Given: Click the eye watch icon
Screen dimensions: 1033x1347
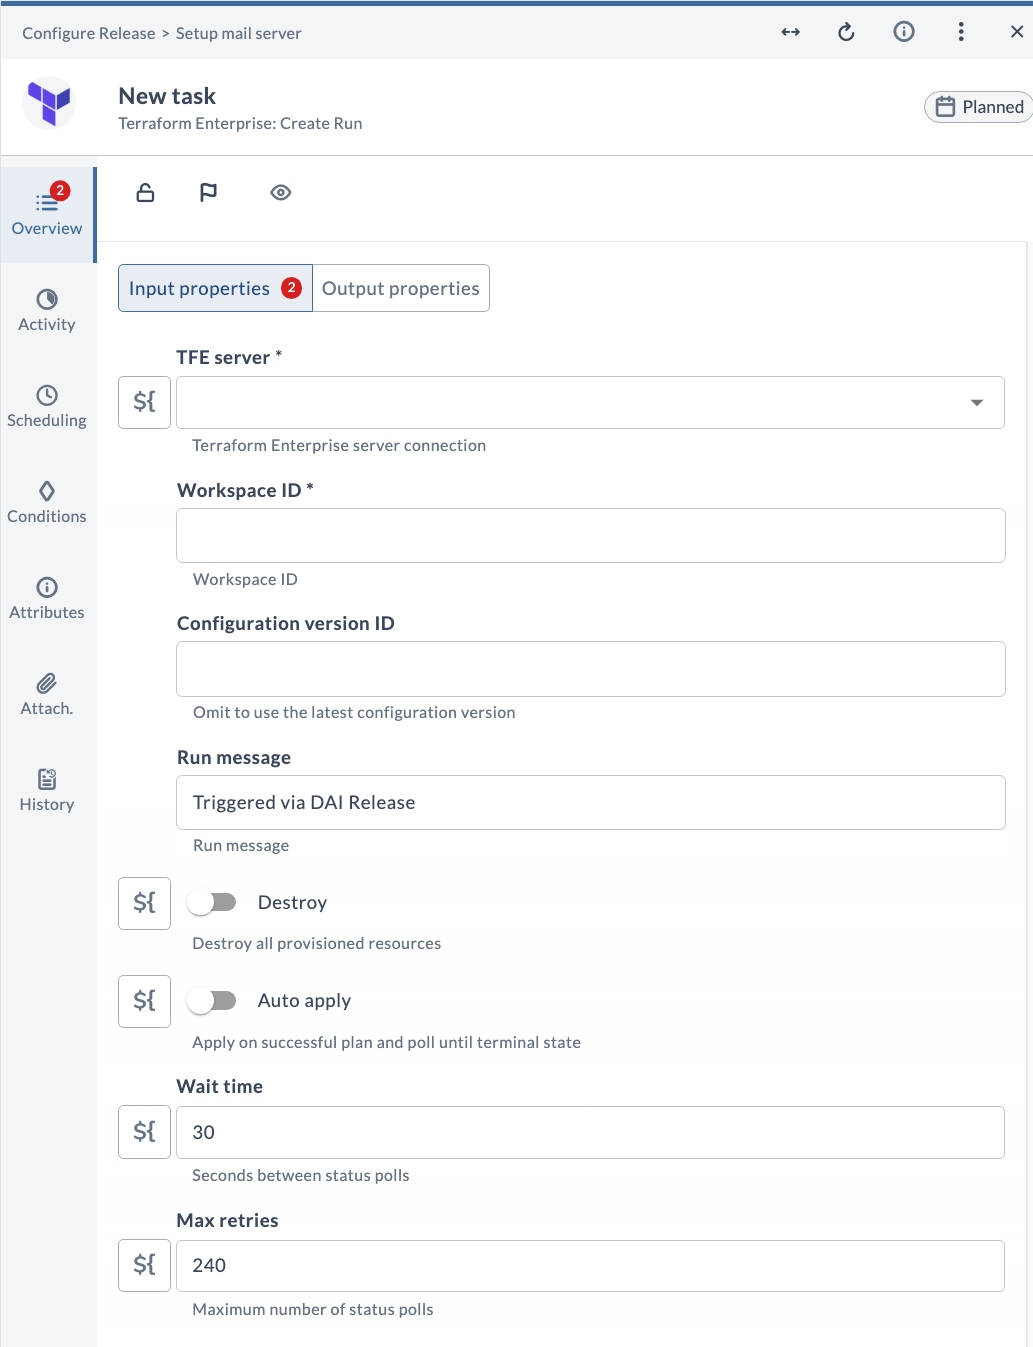Looking at the screenshot, I should coord(281,193).
